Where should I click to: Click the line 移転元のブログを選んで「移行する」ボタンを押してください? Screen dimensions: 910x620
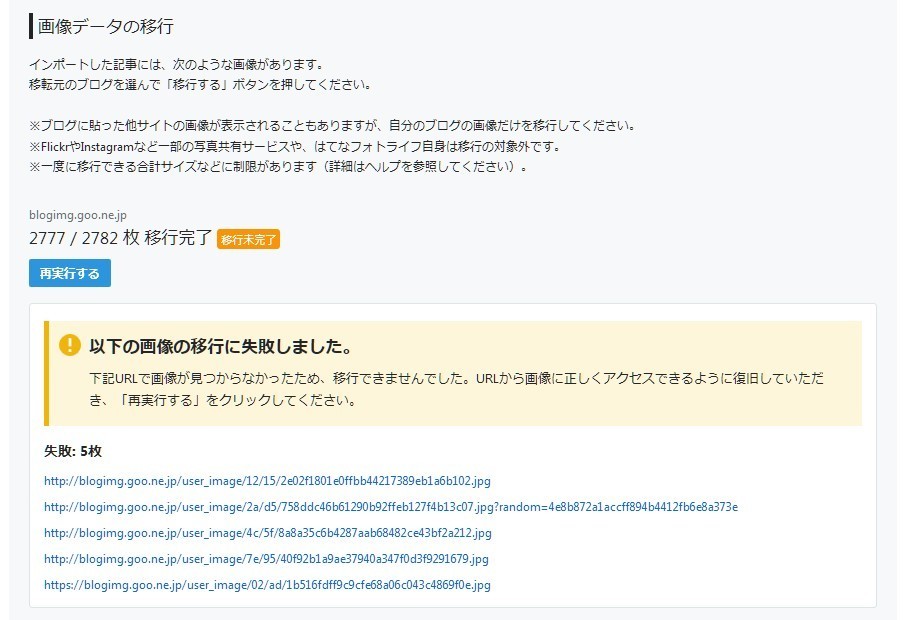tap(200, 85)
